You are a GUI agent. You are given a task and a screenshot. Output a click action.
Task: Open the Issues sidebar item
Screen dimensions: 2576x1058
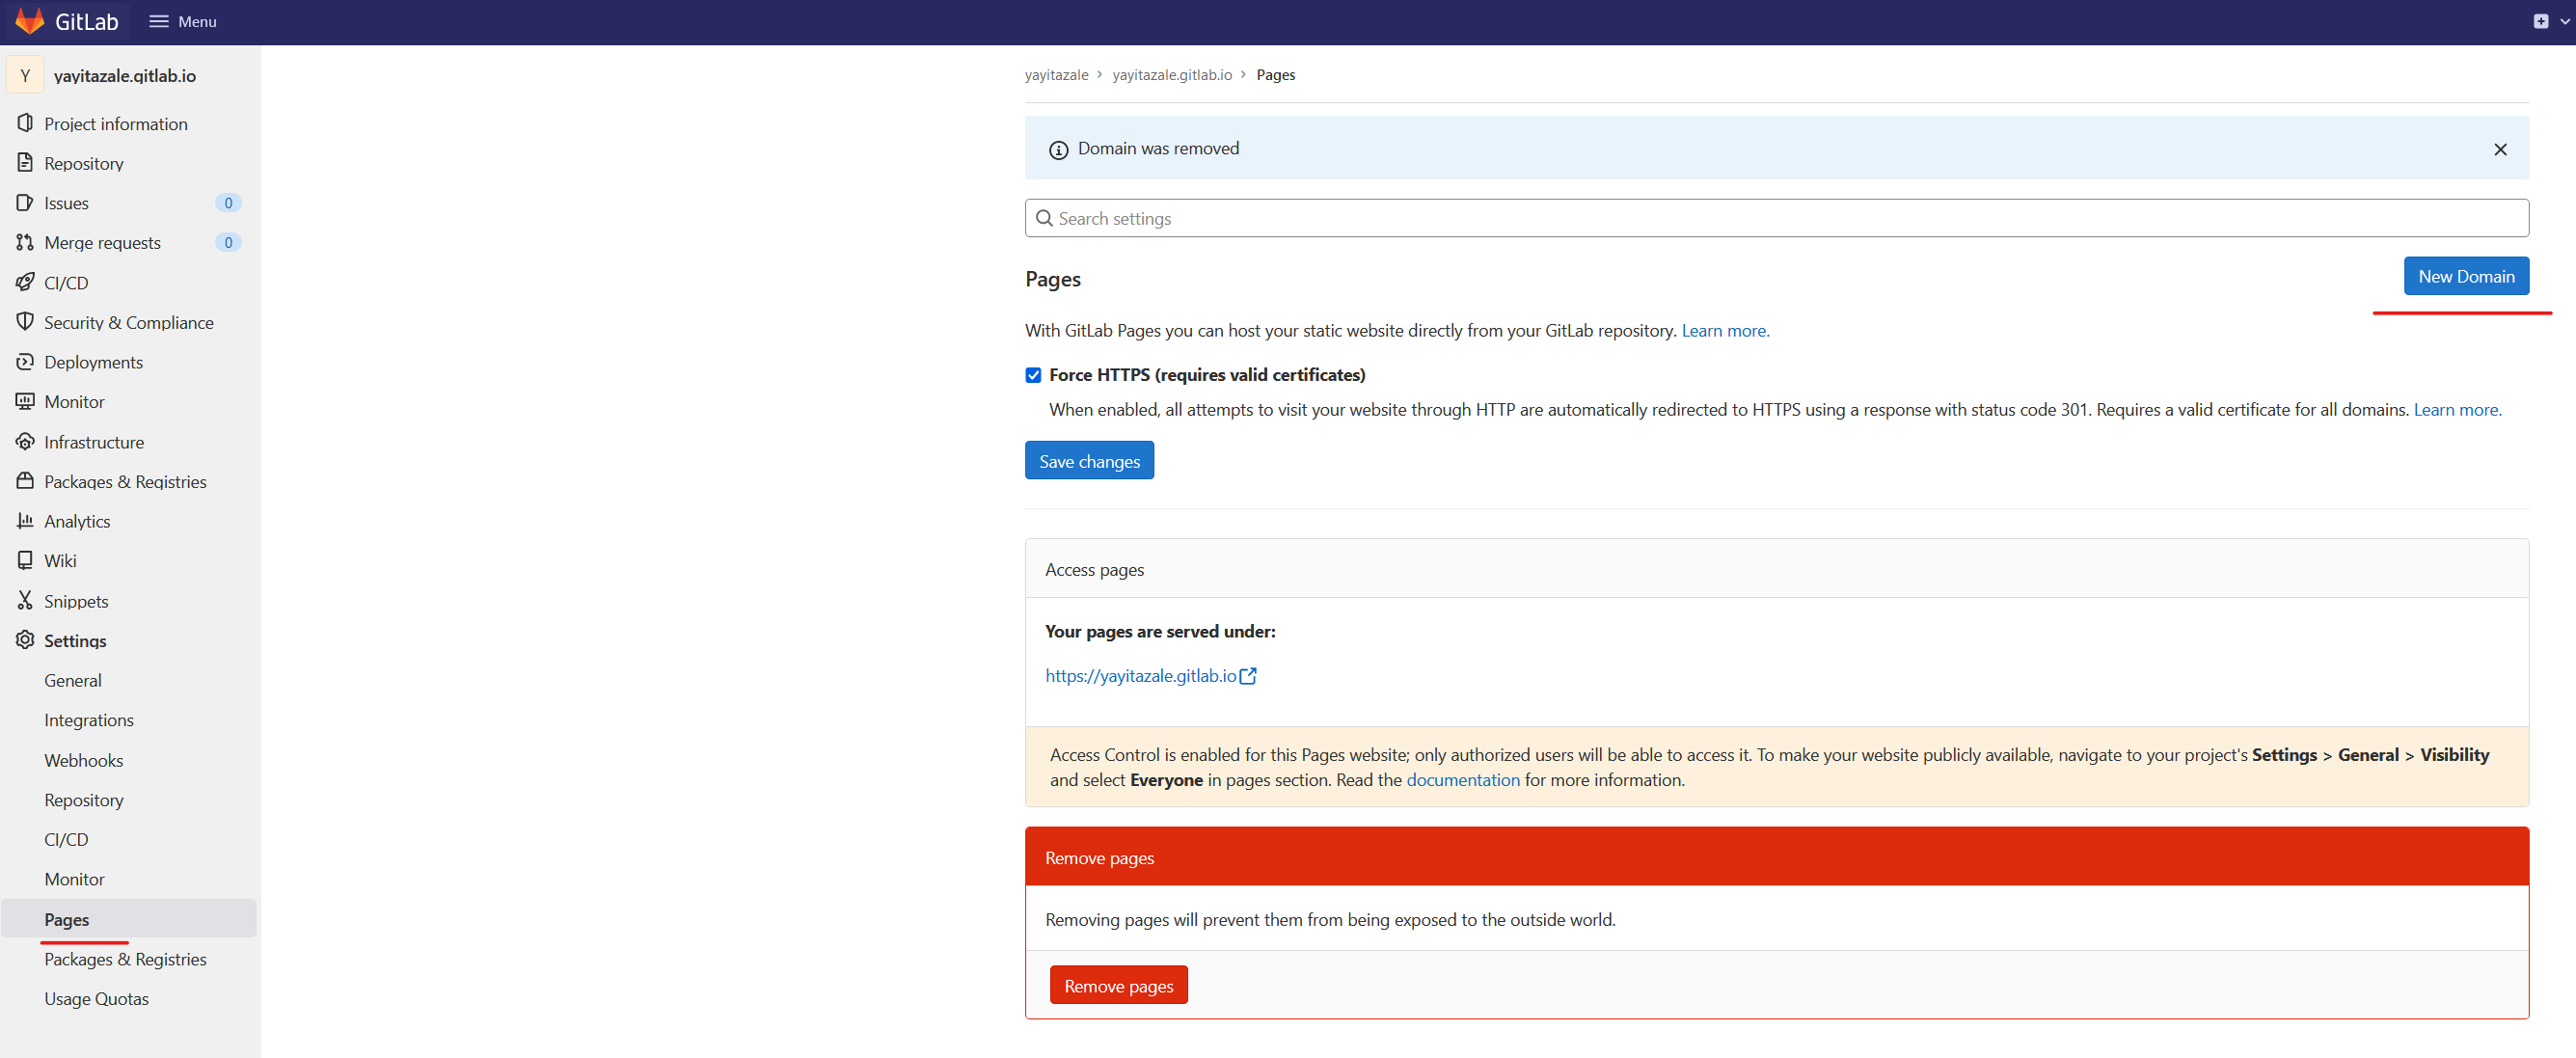click(x=129, y=202)
